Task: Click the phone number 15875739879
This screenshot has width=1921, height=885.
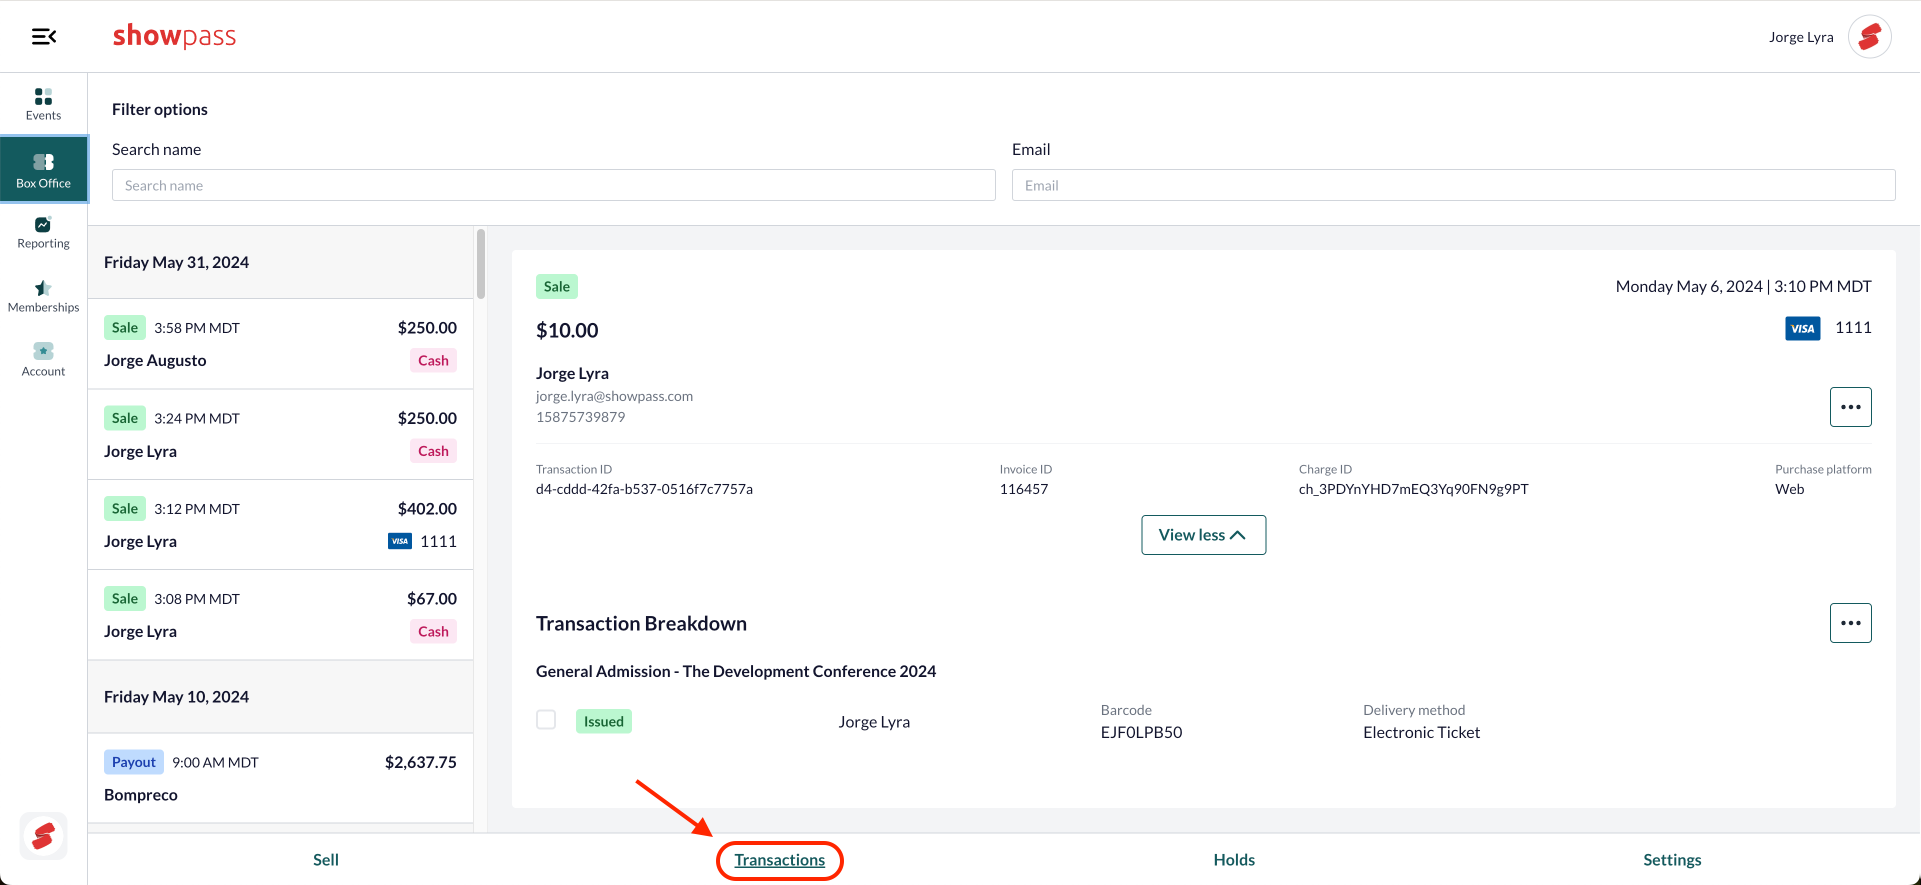Action: tap(580, 417)
